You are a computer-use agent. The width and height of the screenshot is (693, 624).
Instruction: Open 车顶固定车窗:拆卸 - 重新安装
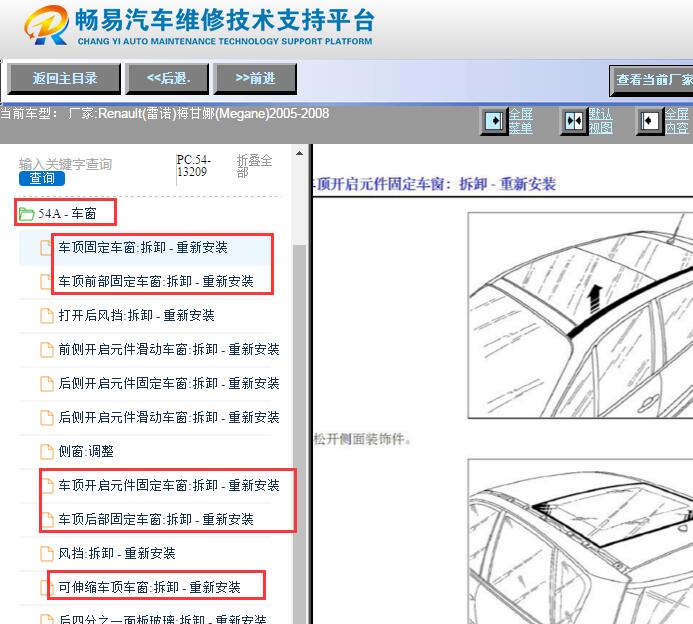point(143,247)
